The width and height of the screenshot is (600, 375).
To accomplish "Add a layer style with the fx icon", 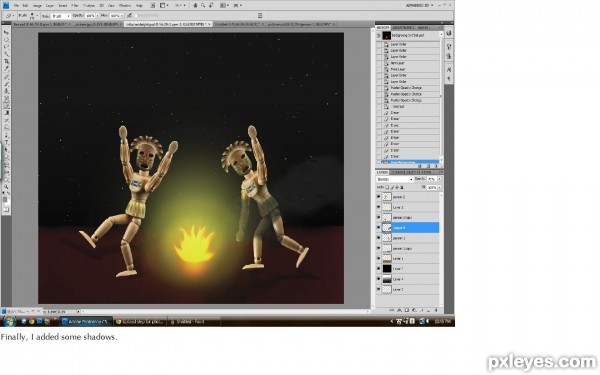I will [x=399, y=310].
